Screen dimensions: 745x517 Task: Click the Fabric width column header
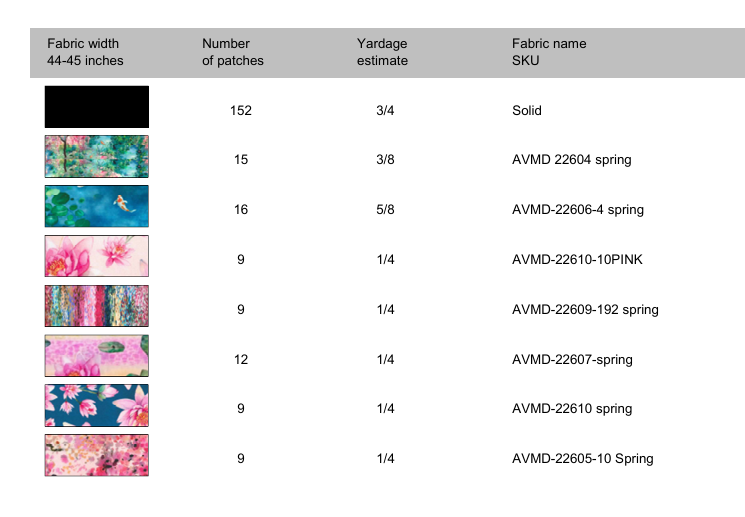(x=85, y=52)
